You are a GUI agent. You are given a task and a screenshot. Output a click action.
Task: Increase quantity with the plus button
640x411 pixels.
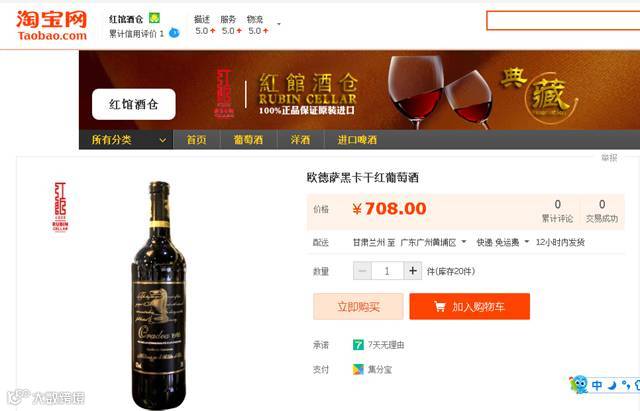pyautogui.click(x=413, y=271)
